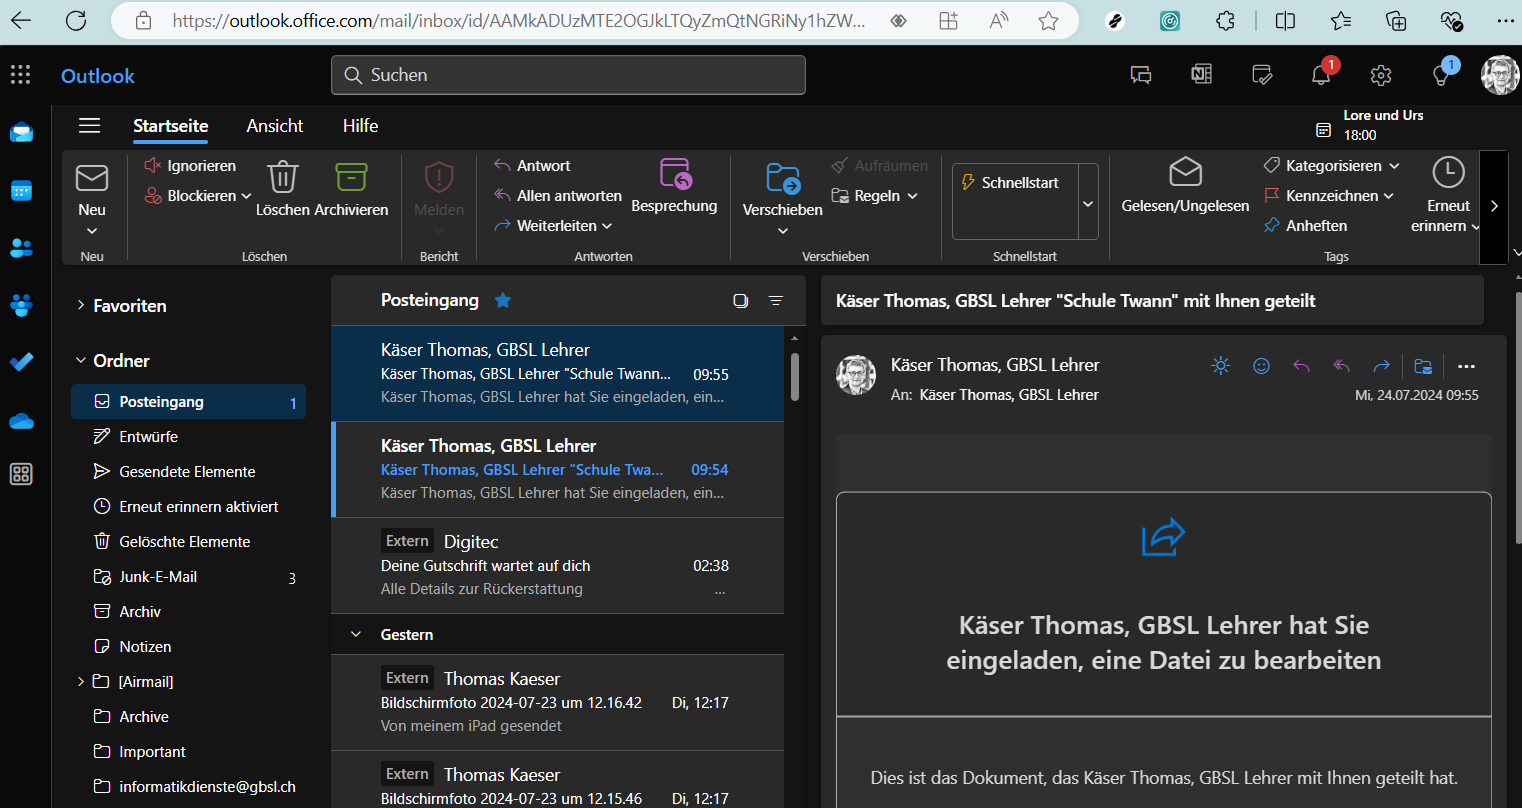Click the message list scrollbar

pos(795,376)
